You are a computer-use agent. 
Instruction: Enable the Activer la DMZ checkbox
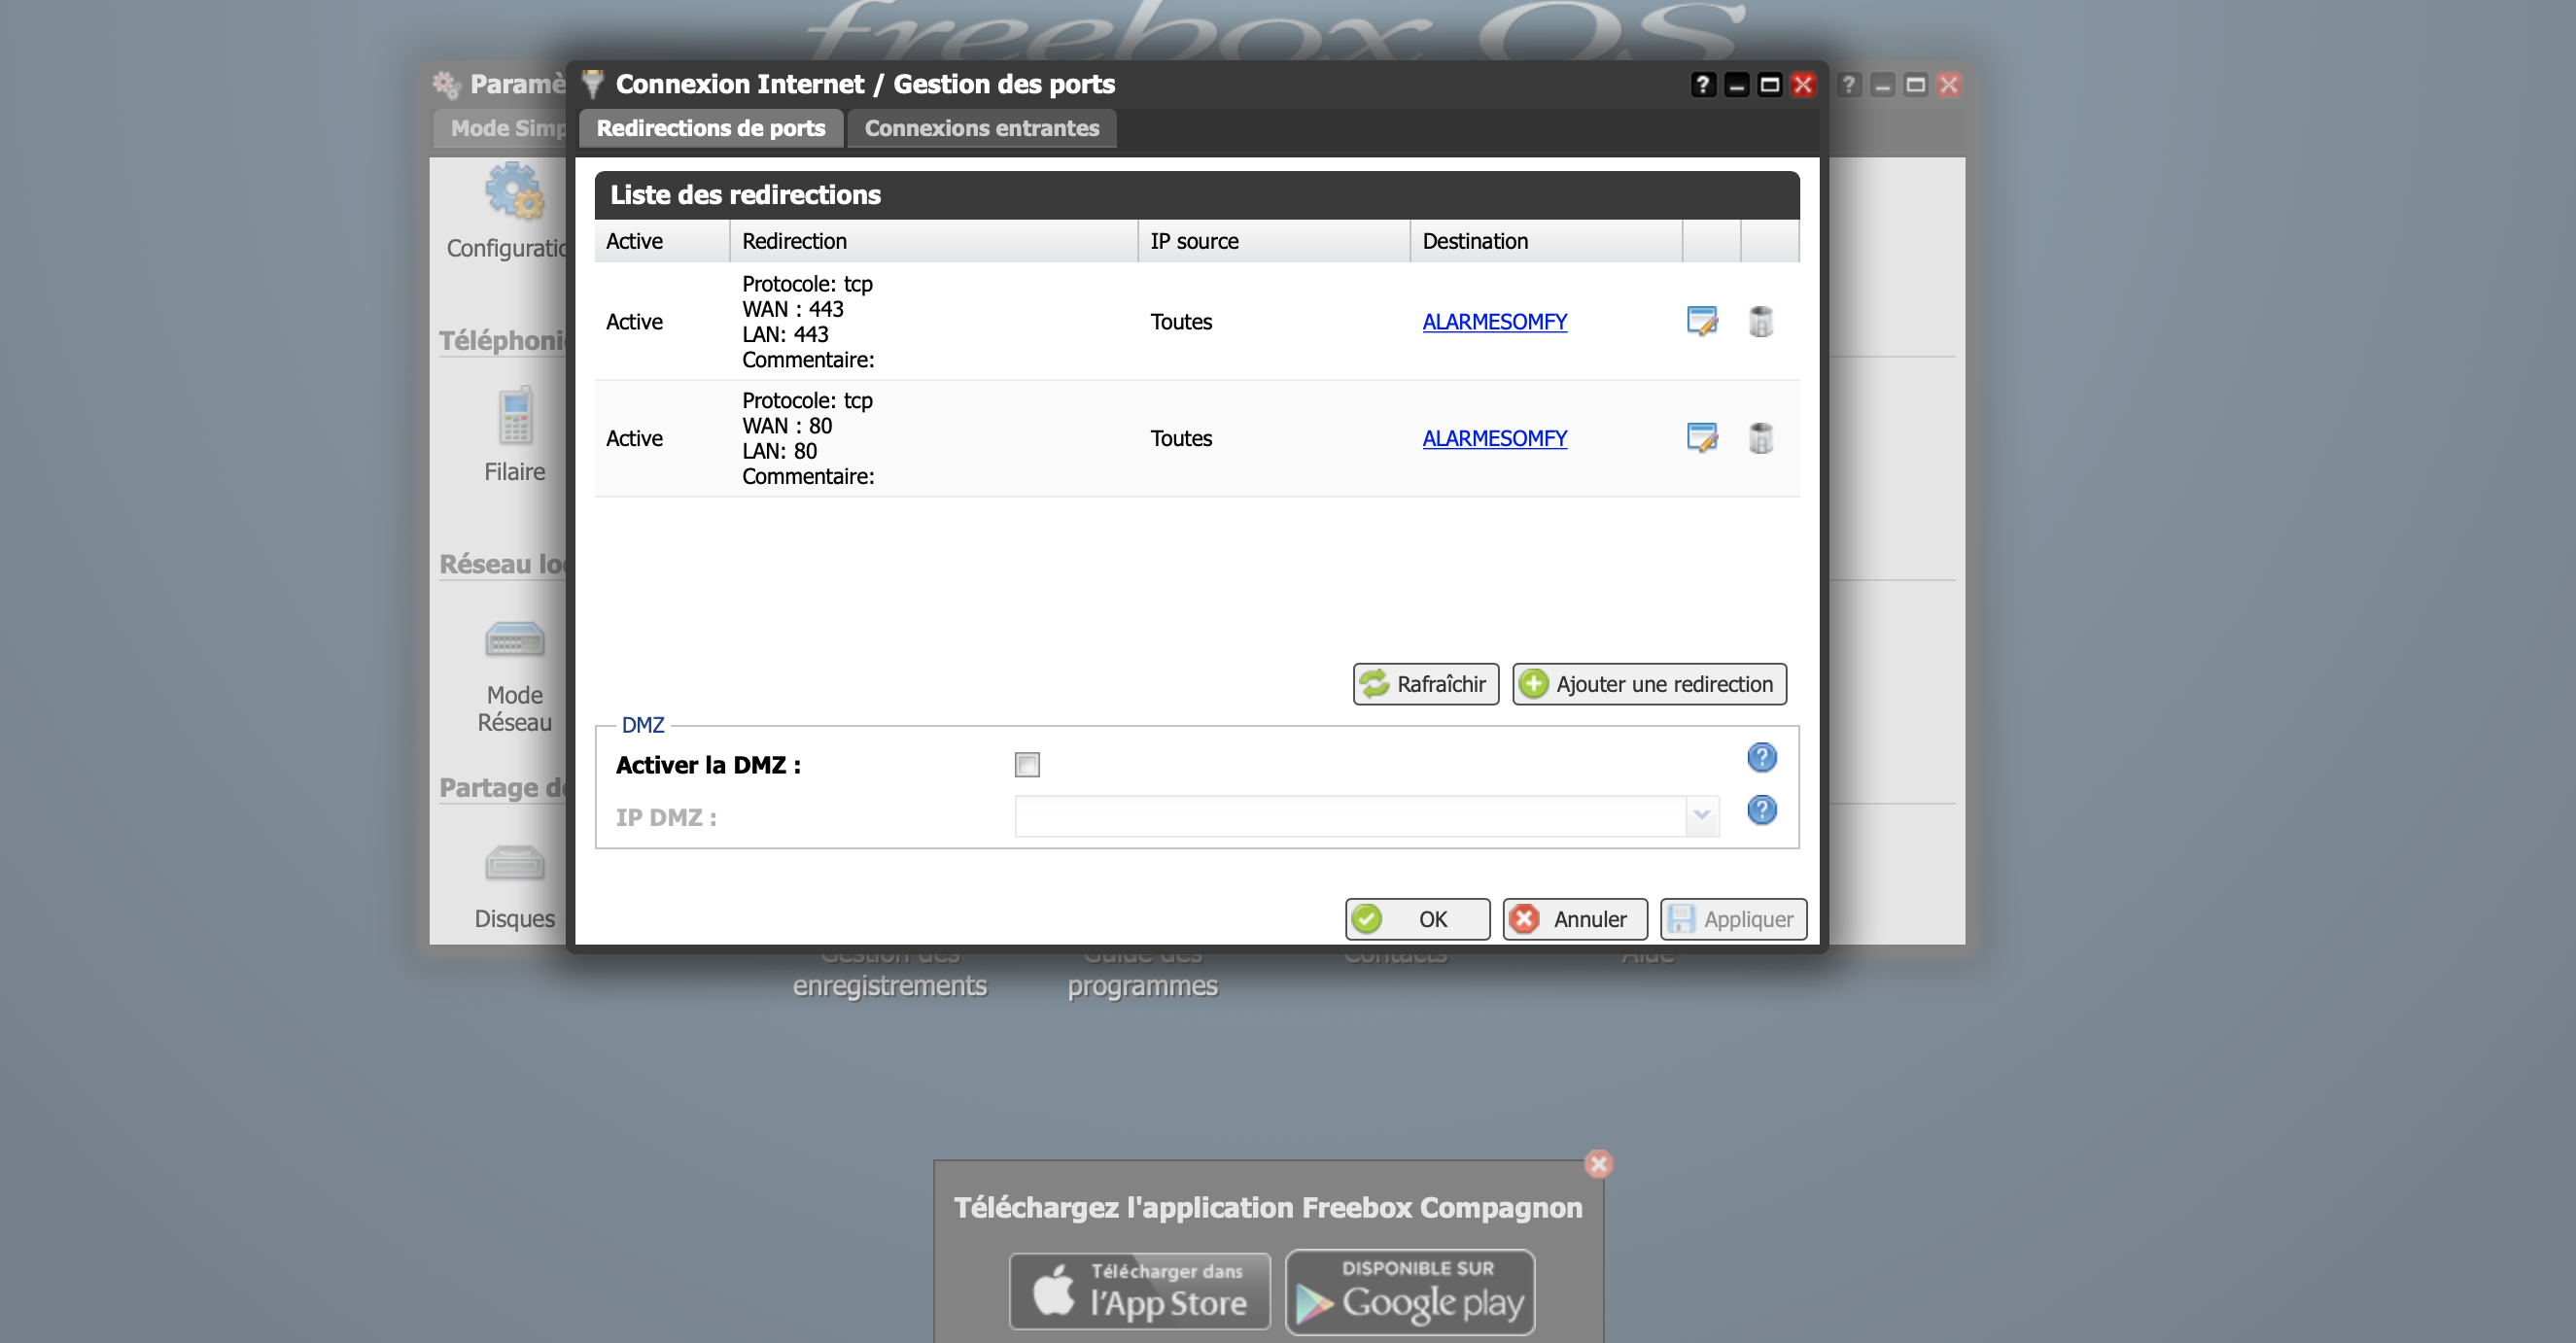pos(1027,765)
